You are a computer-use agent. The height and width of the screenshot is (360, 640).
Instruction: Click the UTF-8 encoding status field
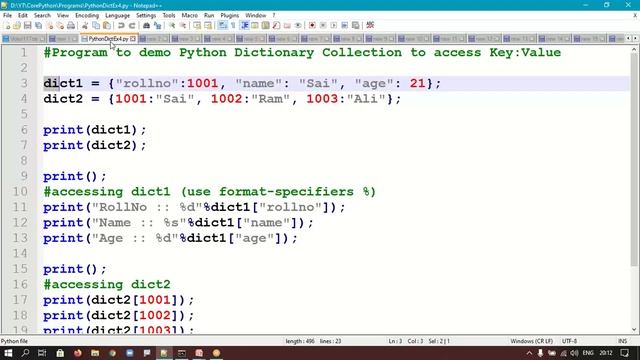click(x=569, y=341)
